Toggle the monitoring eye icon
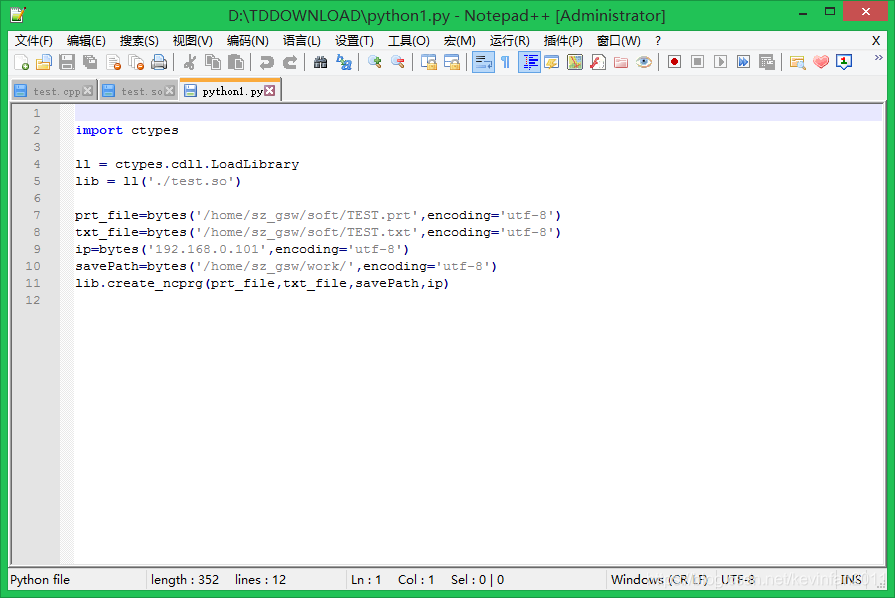 (x=644, y=62)
